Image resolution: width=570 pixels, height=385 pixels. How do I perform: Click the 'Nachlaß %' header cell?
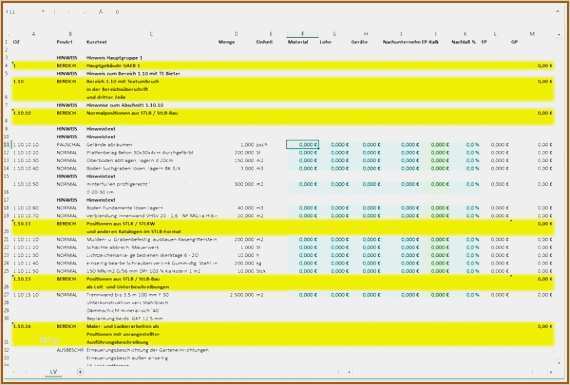463,42
